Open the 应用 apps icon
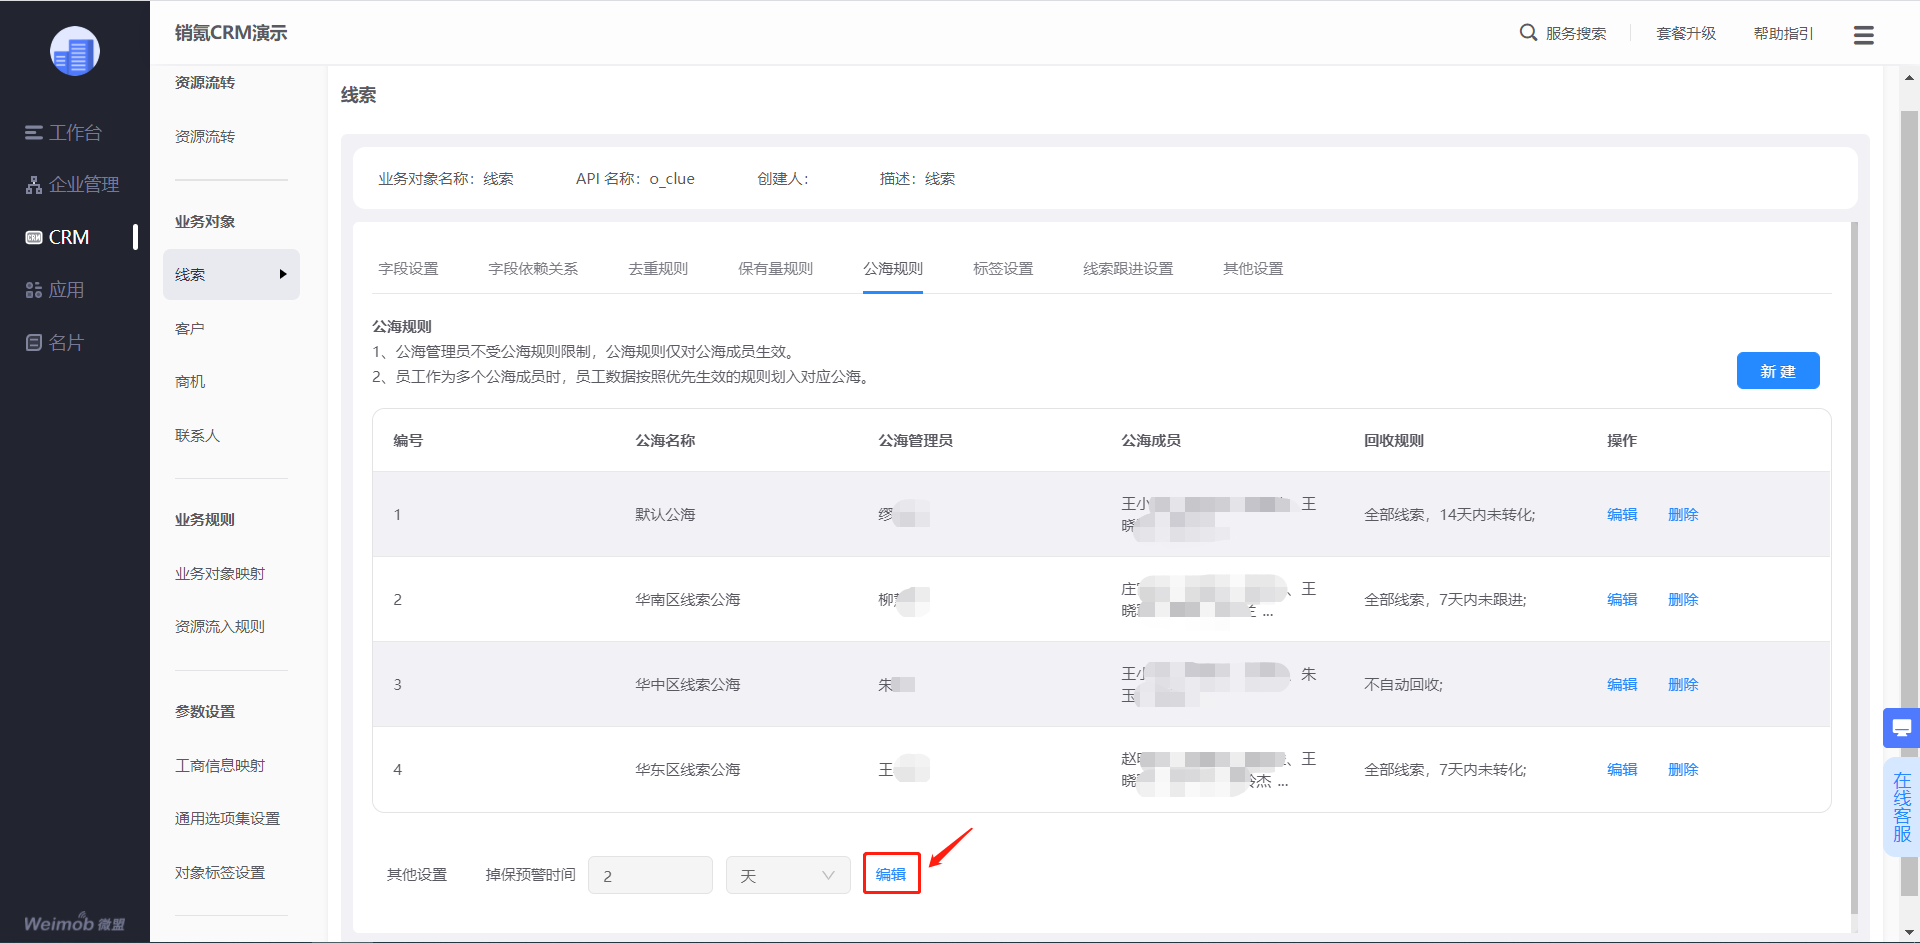 tap(34, 290)
